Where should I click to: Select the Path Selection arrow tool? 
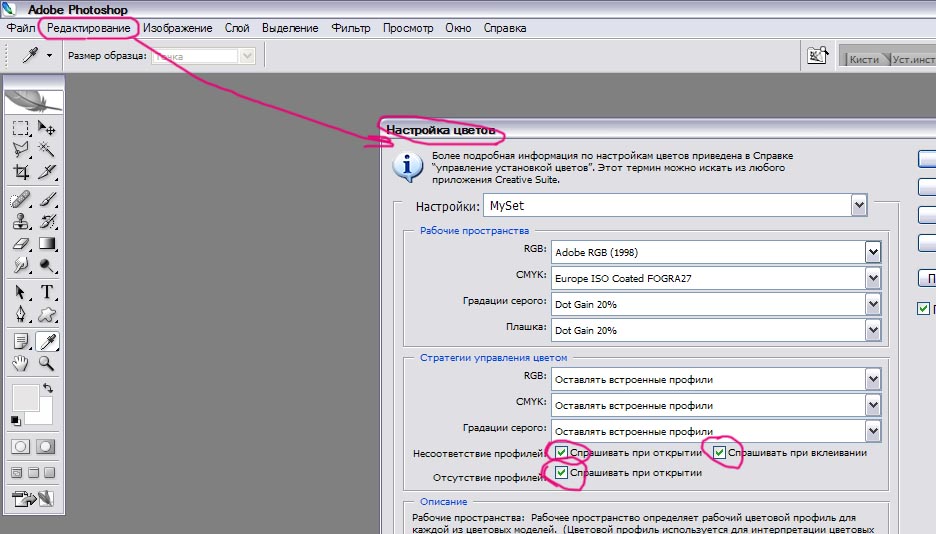point(20,292)
